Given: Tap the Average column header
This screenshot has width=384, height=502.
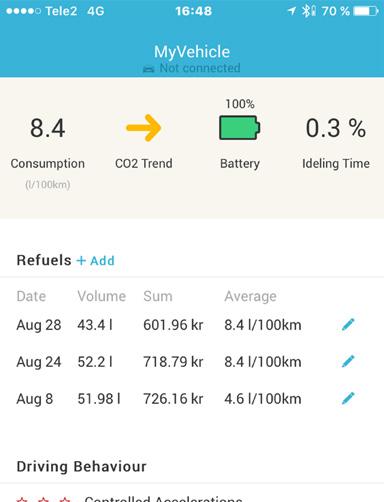Looking at the screenshot, I should click(250, 296).
